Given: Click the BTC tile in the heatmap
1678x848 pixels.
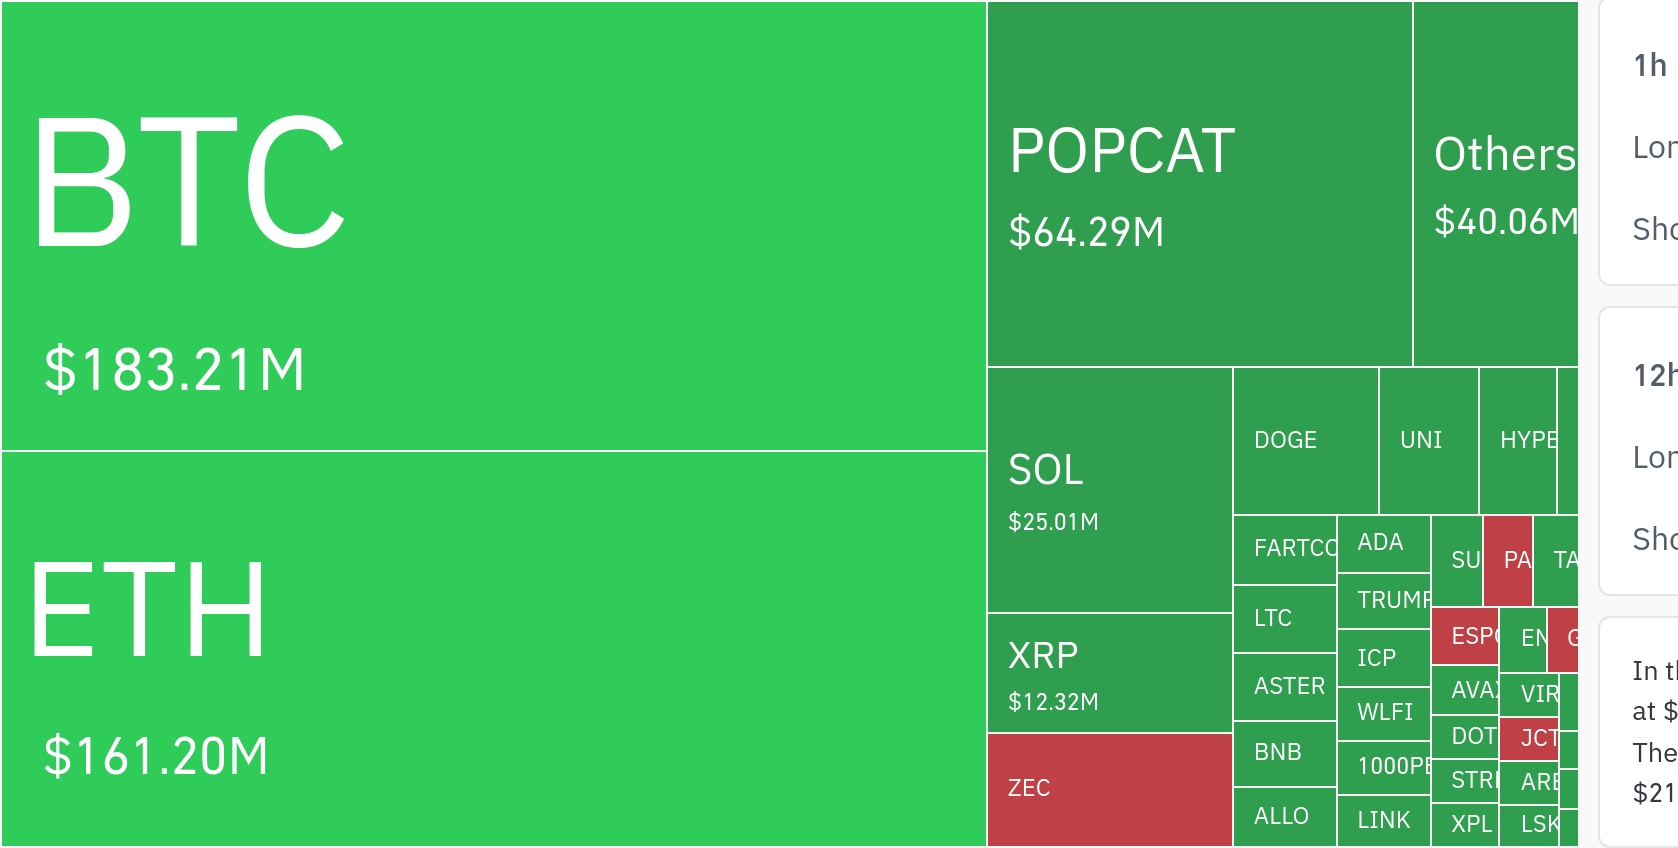Looking at the screenshot, I should coord(494,226).
